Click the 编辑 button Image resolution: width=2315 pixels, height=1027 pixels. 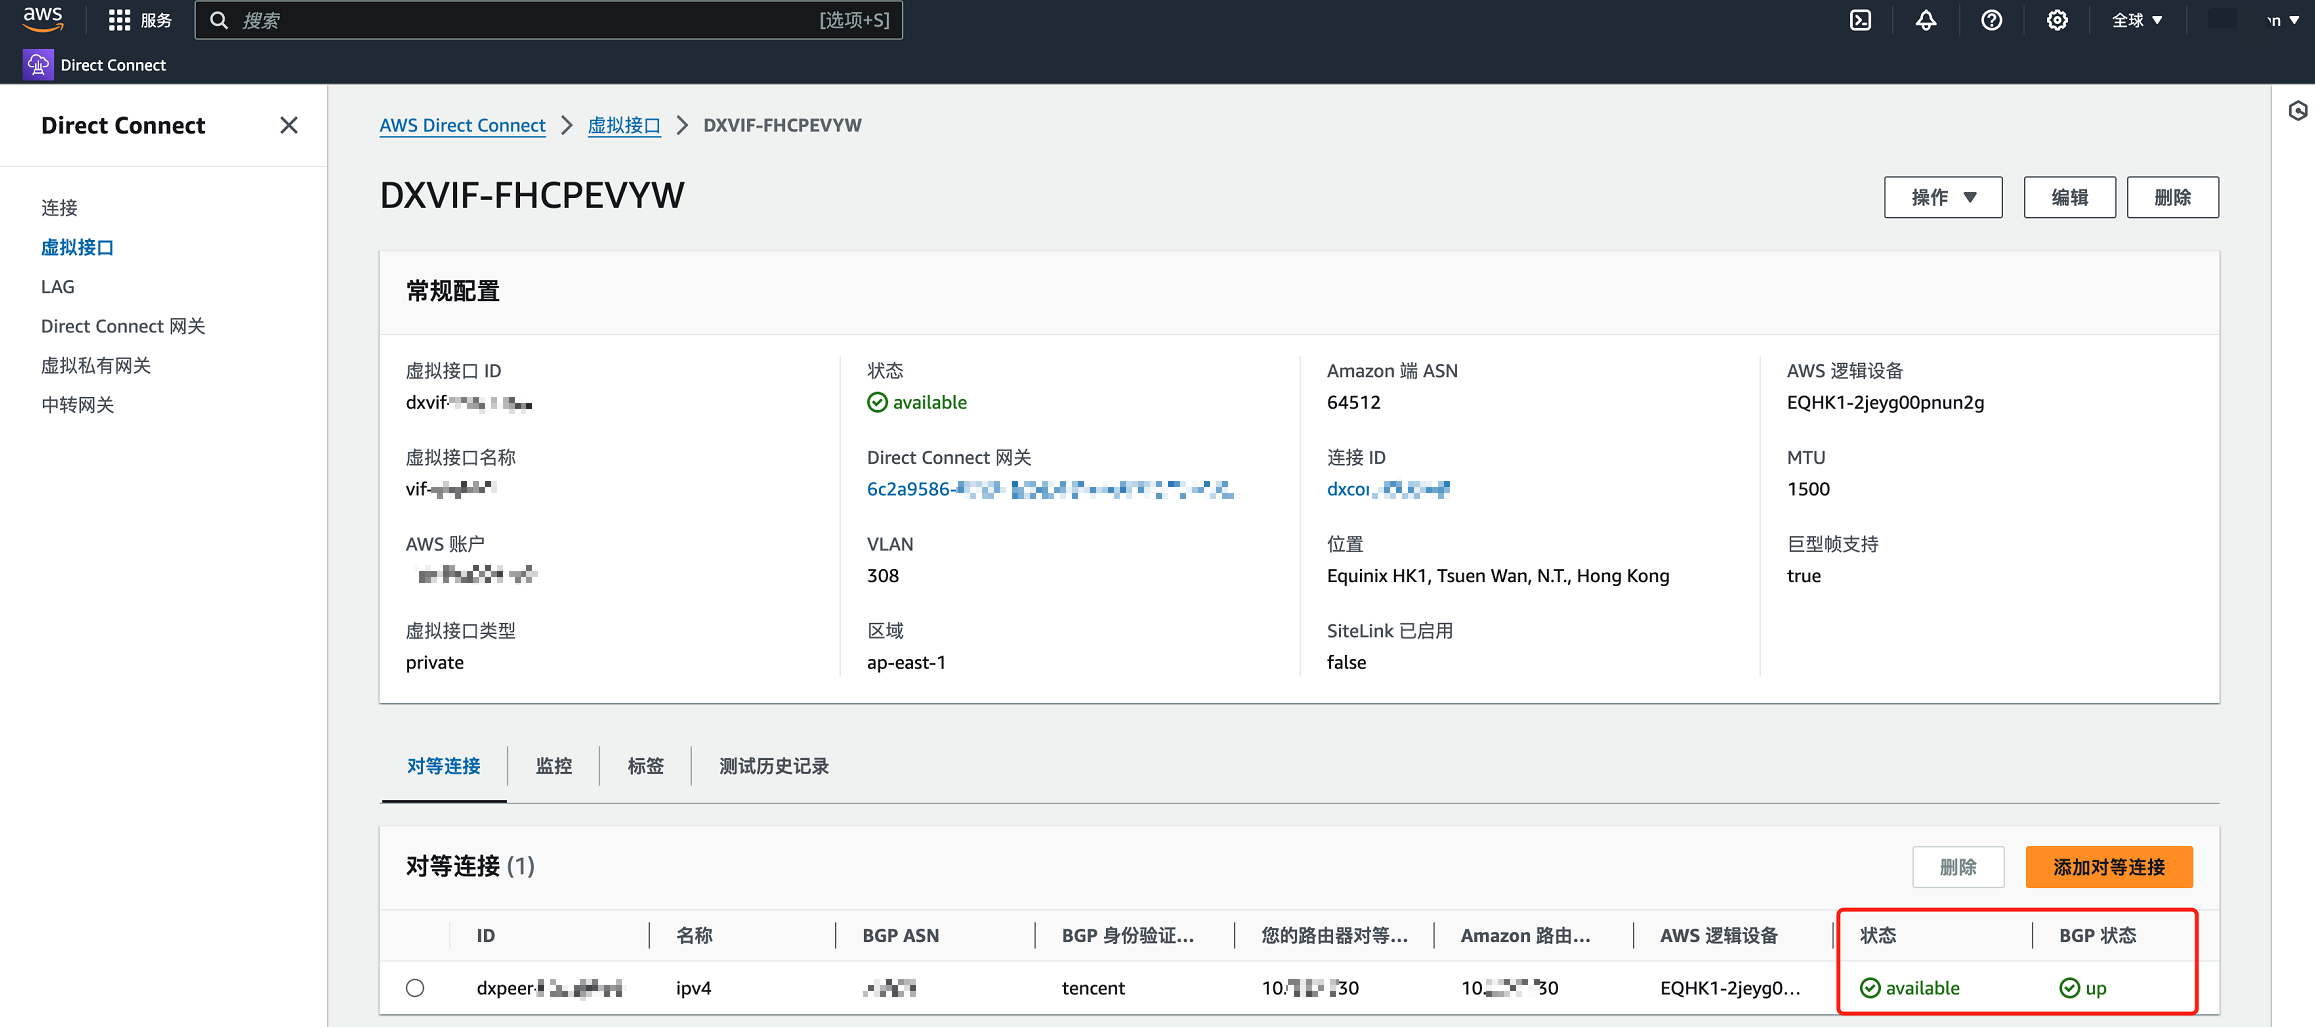[x=2069, y=197]
